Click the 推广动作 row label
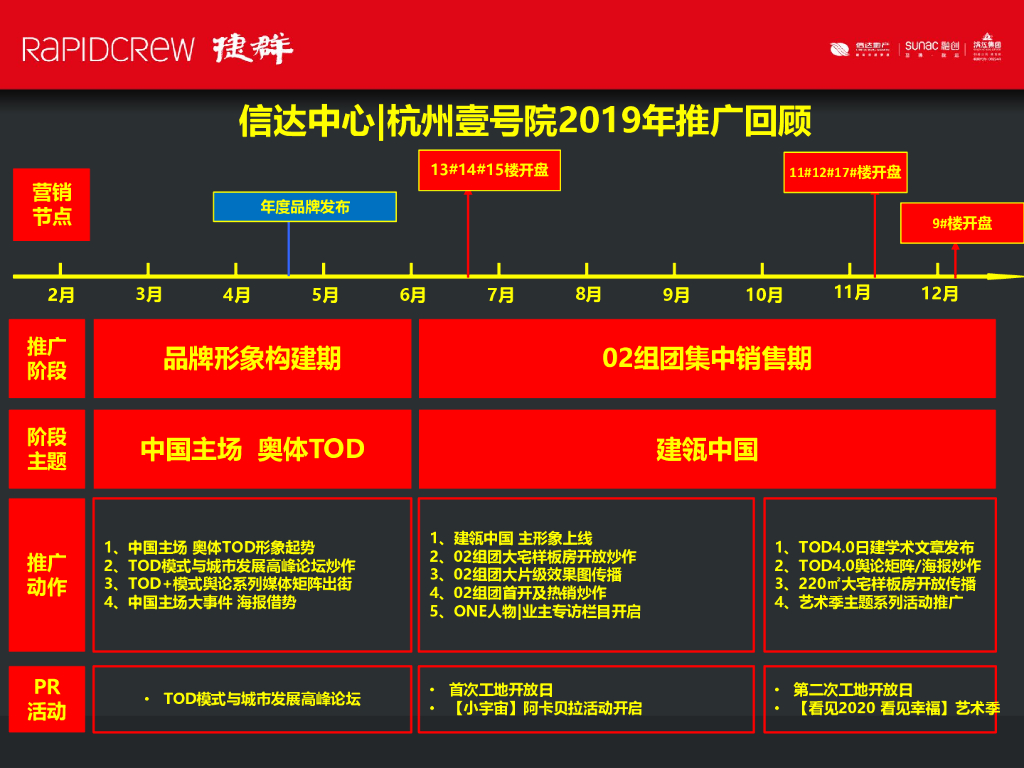 click(47, 575)
